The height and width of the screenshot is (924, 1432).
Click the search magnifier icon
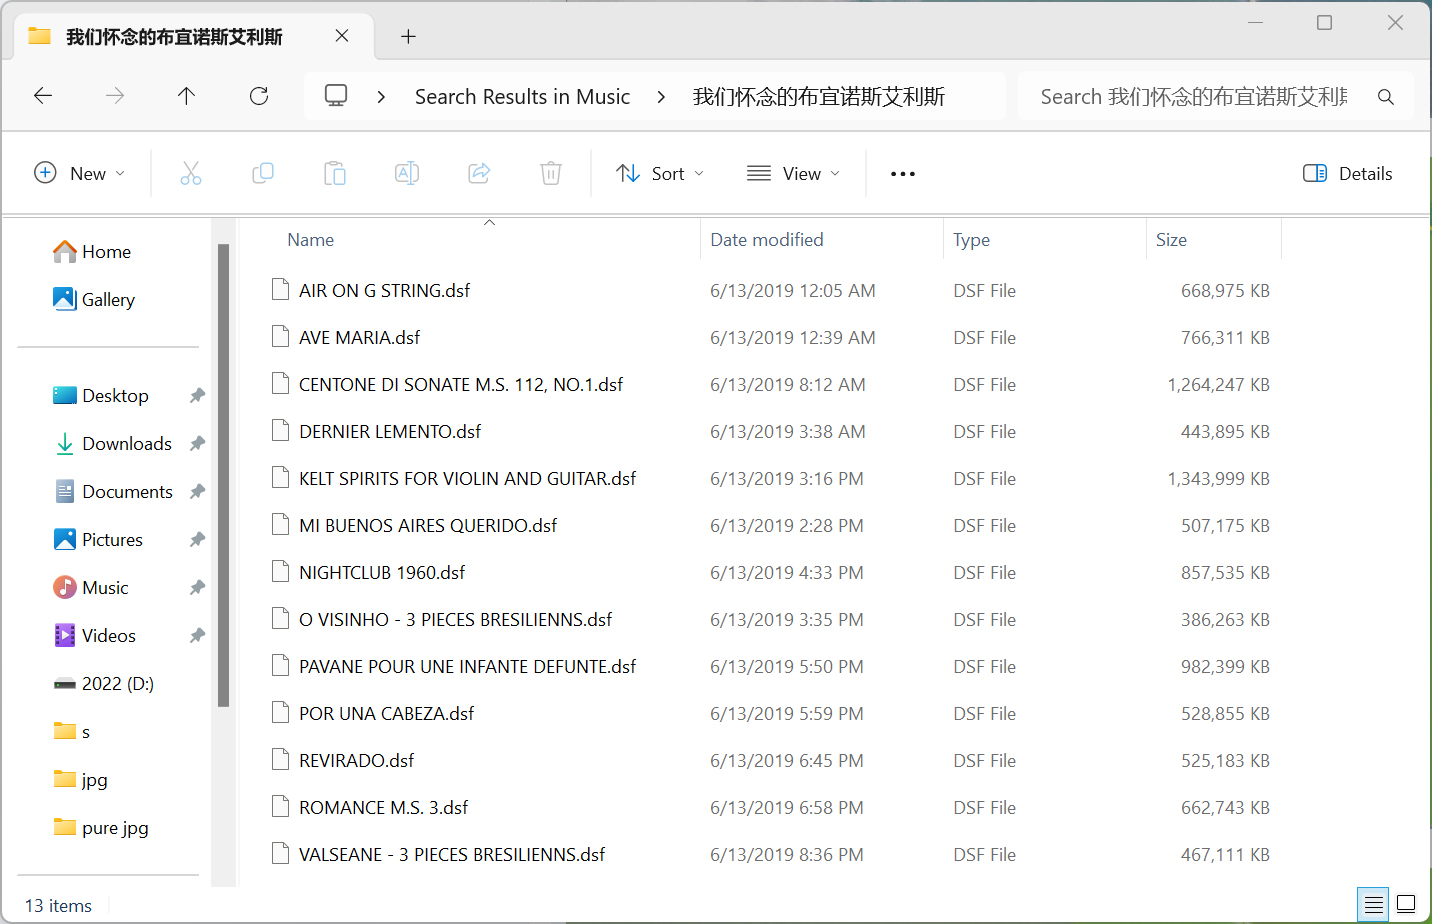1385,97
